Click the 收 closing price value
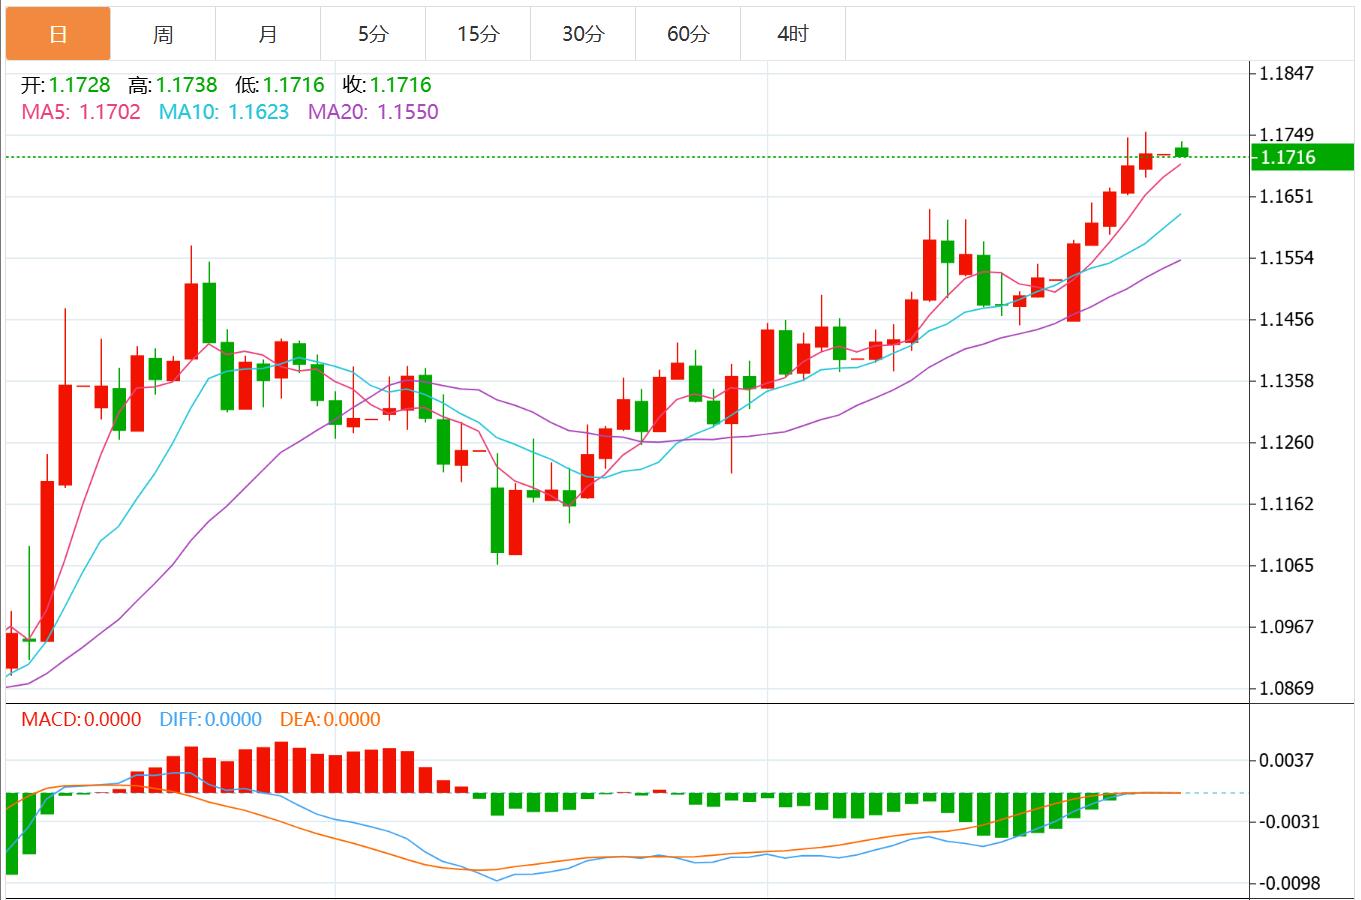Image resolution: width=1361 pixels, height=900 pixels. (x=400, y=85)
